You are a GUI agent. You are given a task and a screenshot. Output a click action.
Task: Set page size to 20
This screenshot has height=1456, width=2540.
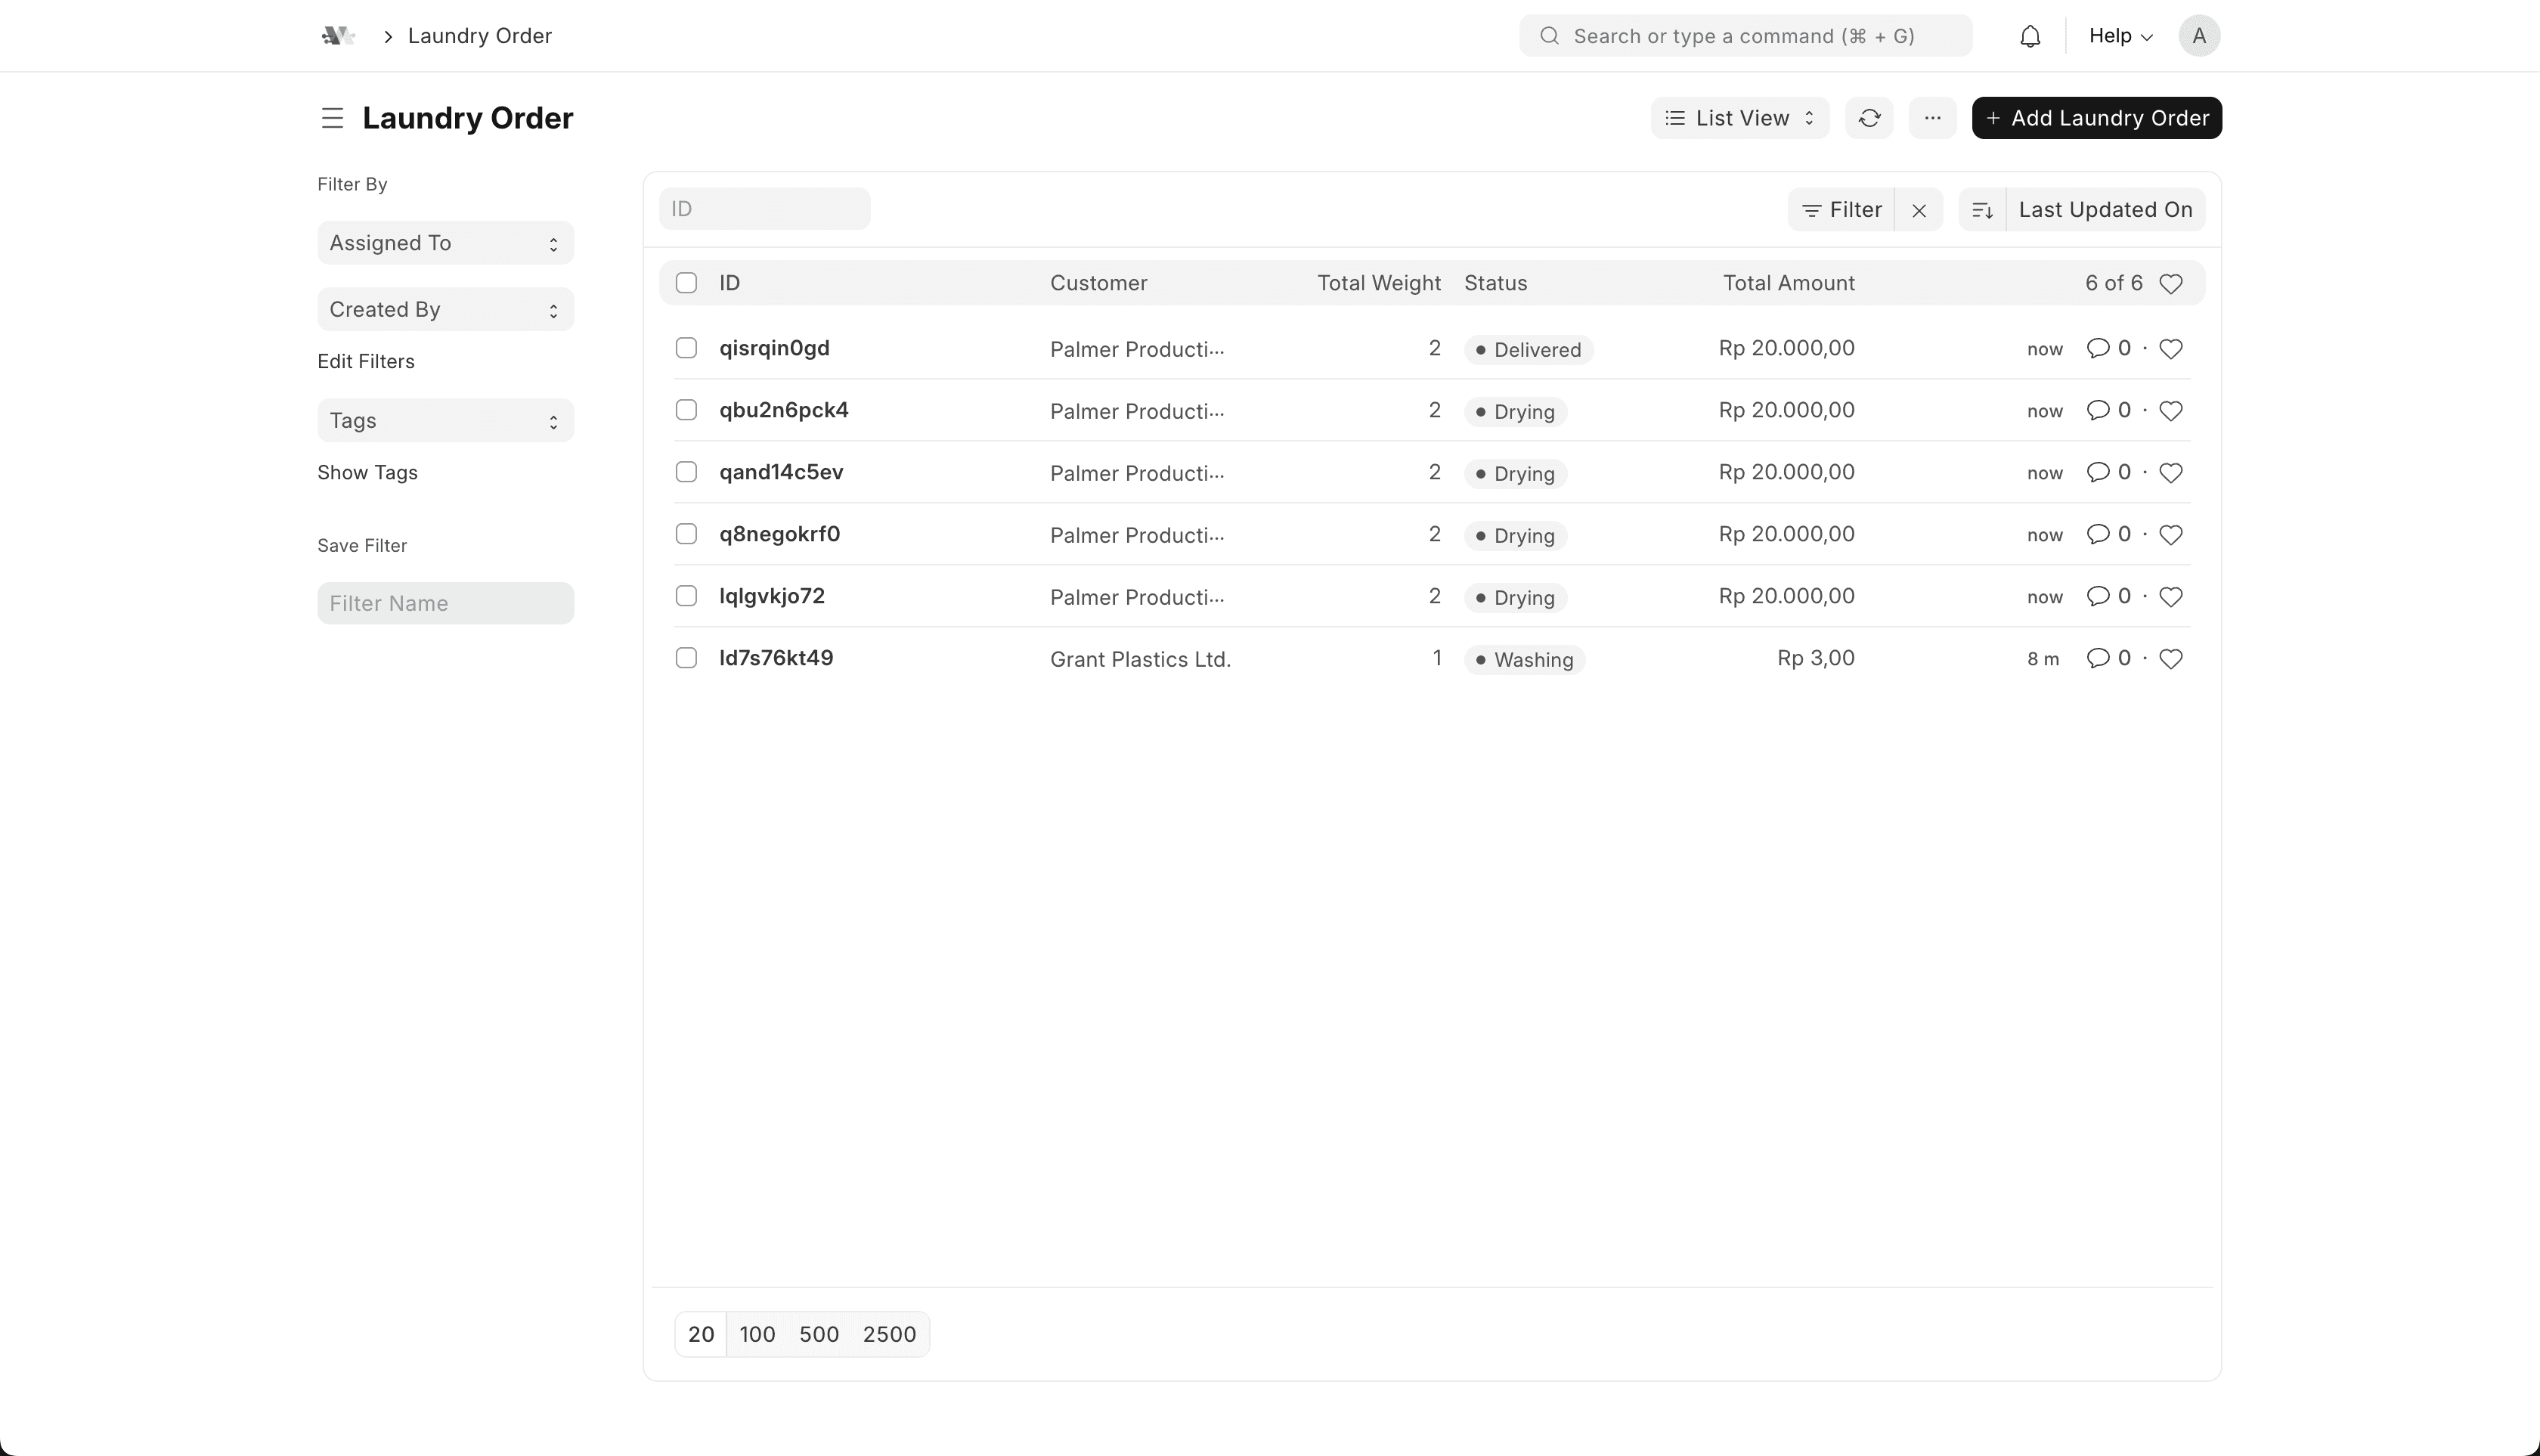(x=701, y=1334)
